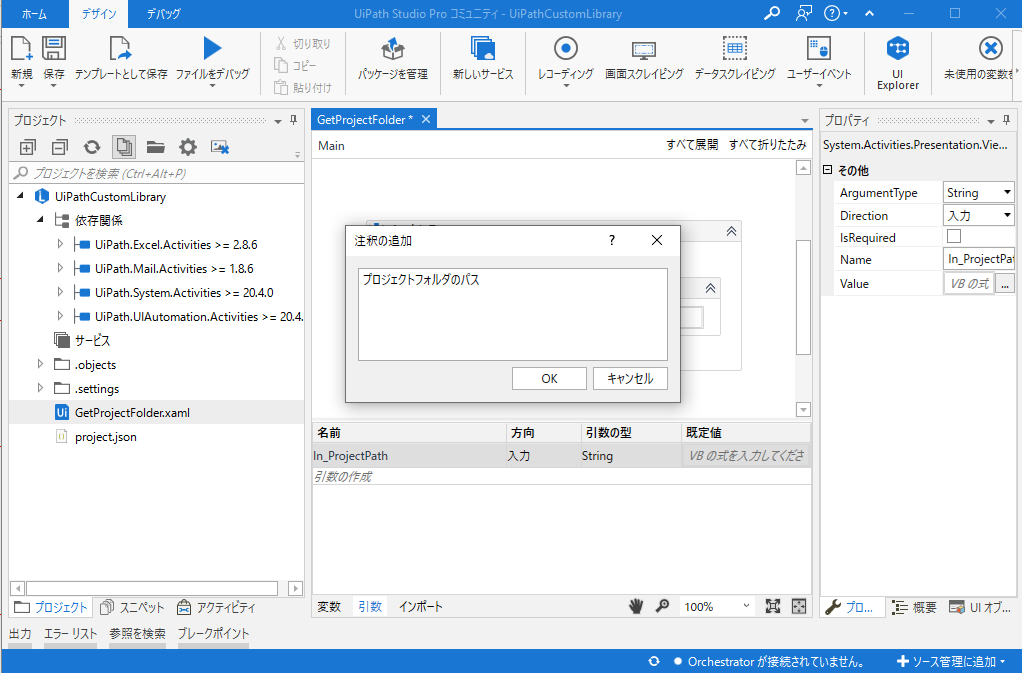Open the スニペット panel tab
The height and width of the screenshot is (673, 1022).
pyautogui.click(x=132, y=607)
